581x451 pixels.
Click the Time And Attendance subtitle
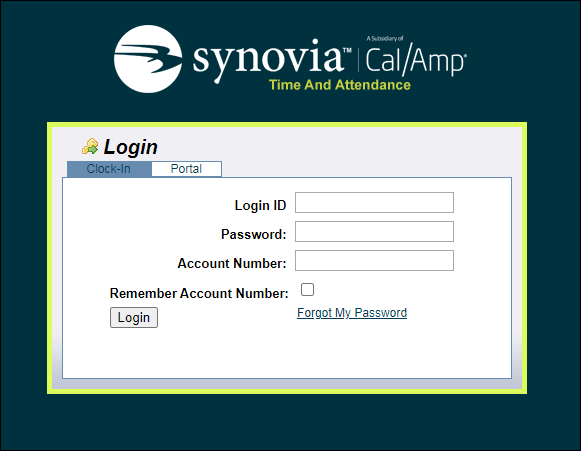pyautogui.click(x=340, y=85)
